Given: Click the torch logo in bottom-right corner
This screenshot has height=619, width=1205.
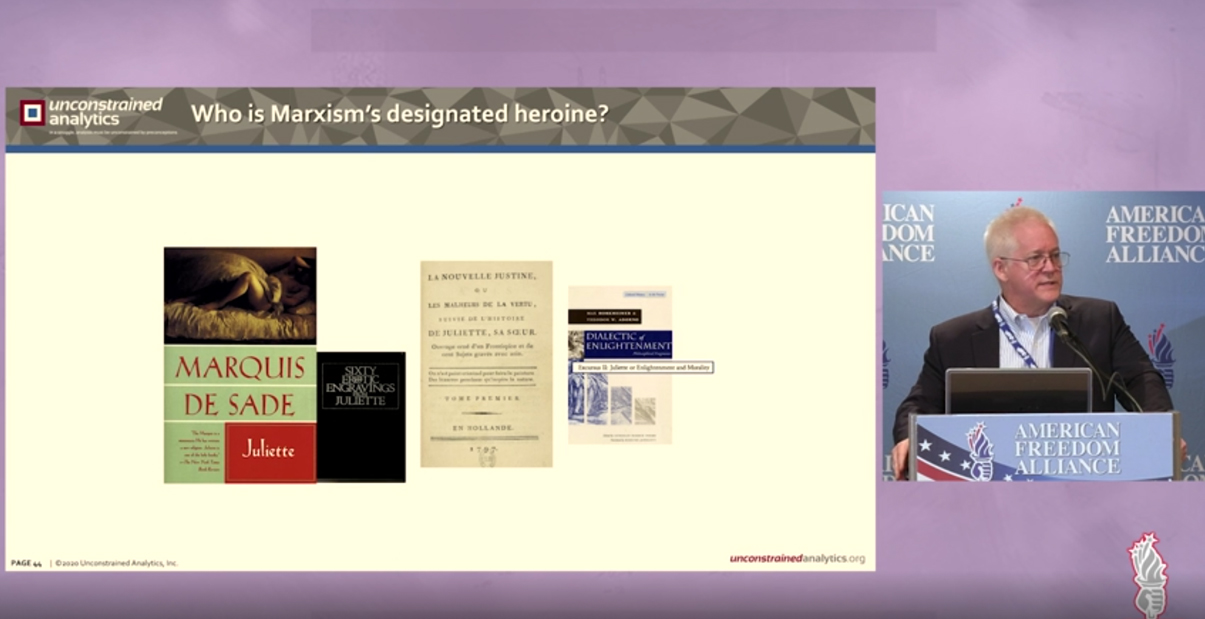Looking at the screenshot, I should point(1147,573).
